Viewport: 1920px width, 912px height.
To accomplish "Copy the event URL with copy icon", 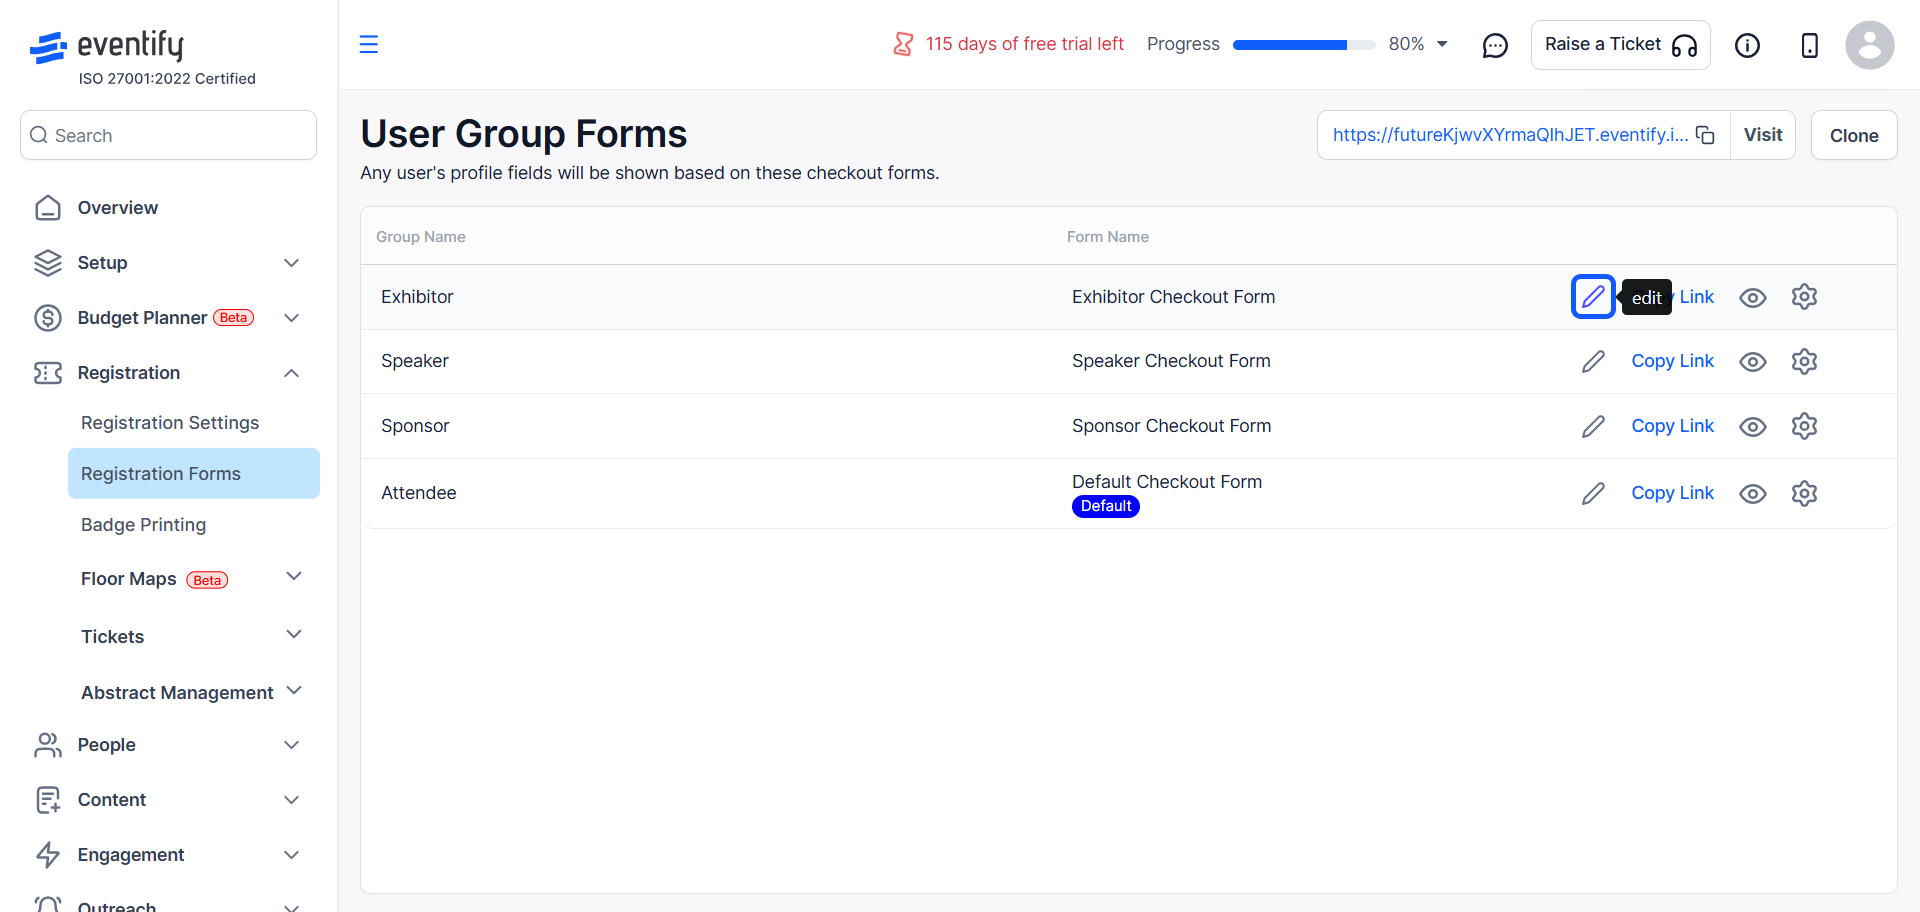I will 1705,135.
